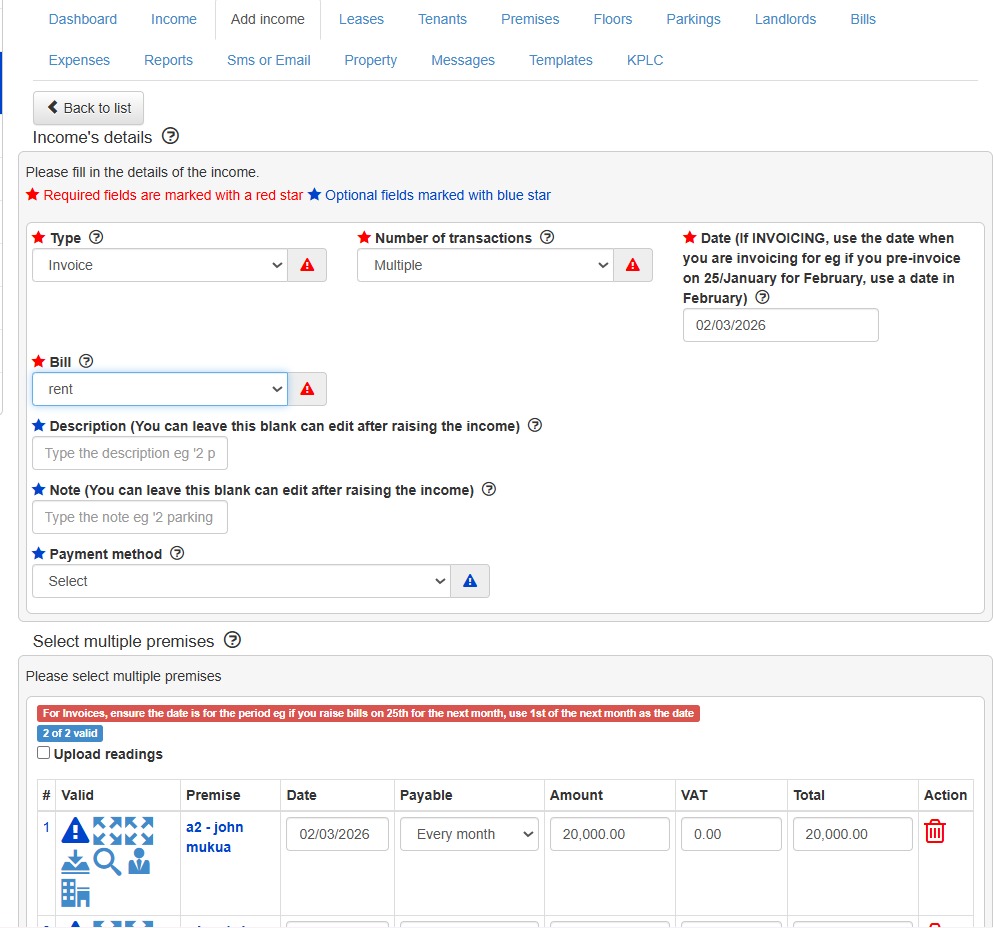Click the download tray icon in row 1
The width and height of the screenshot is (993, 928).
tap(75, 861)
